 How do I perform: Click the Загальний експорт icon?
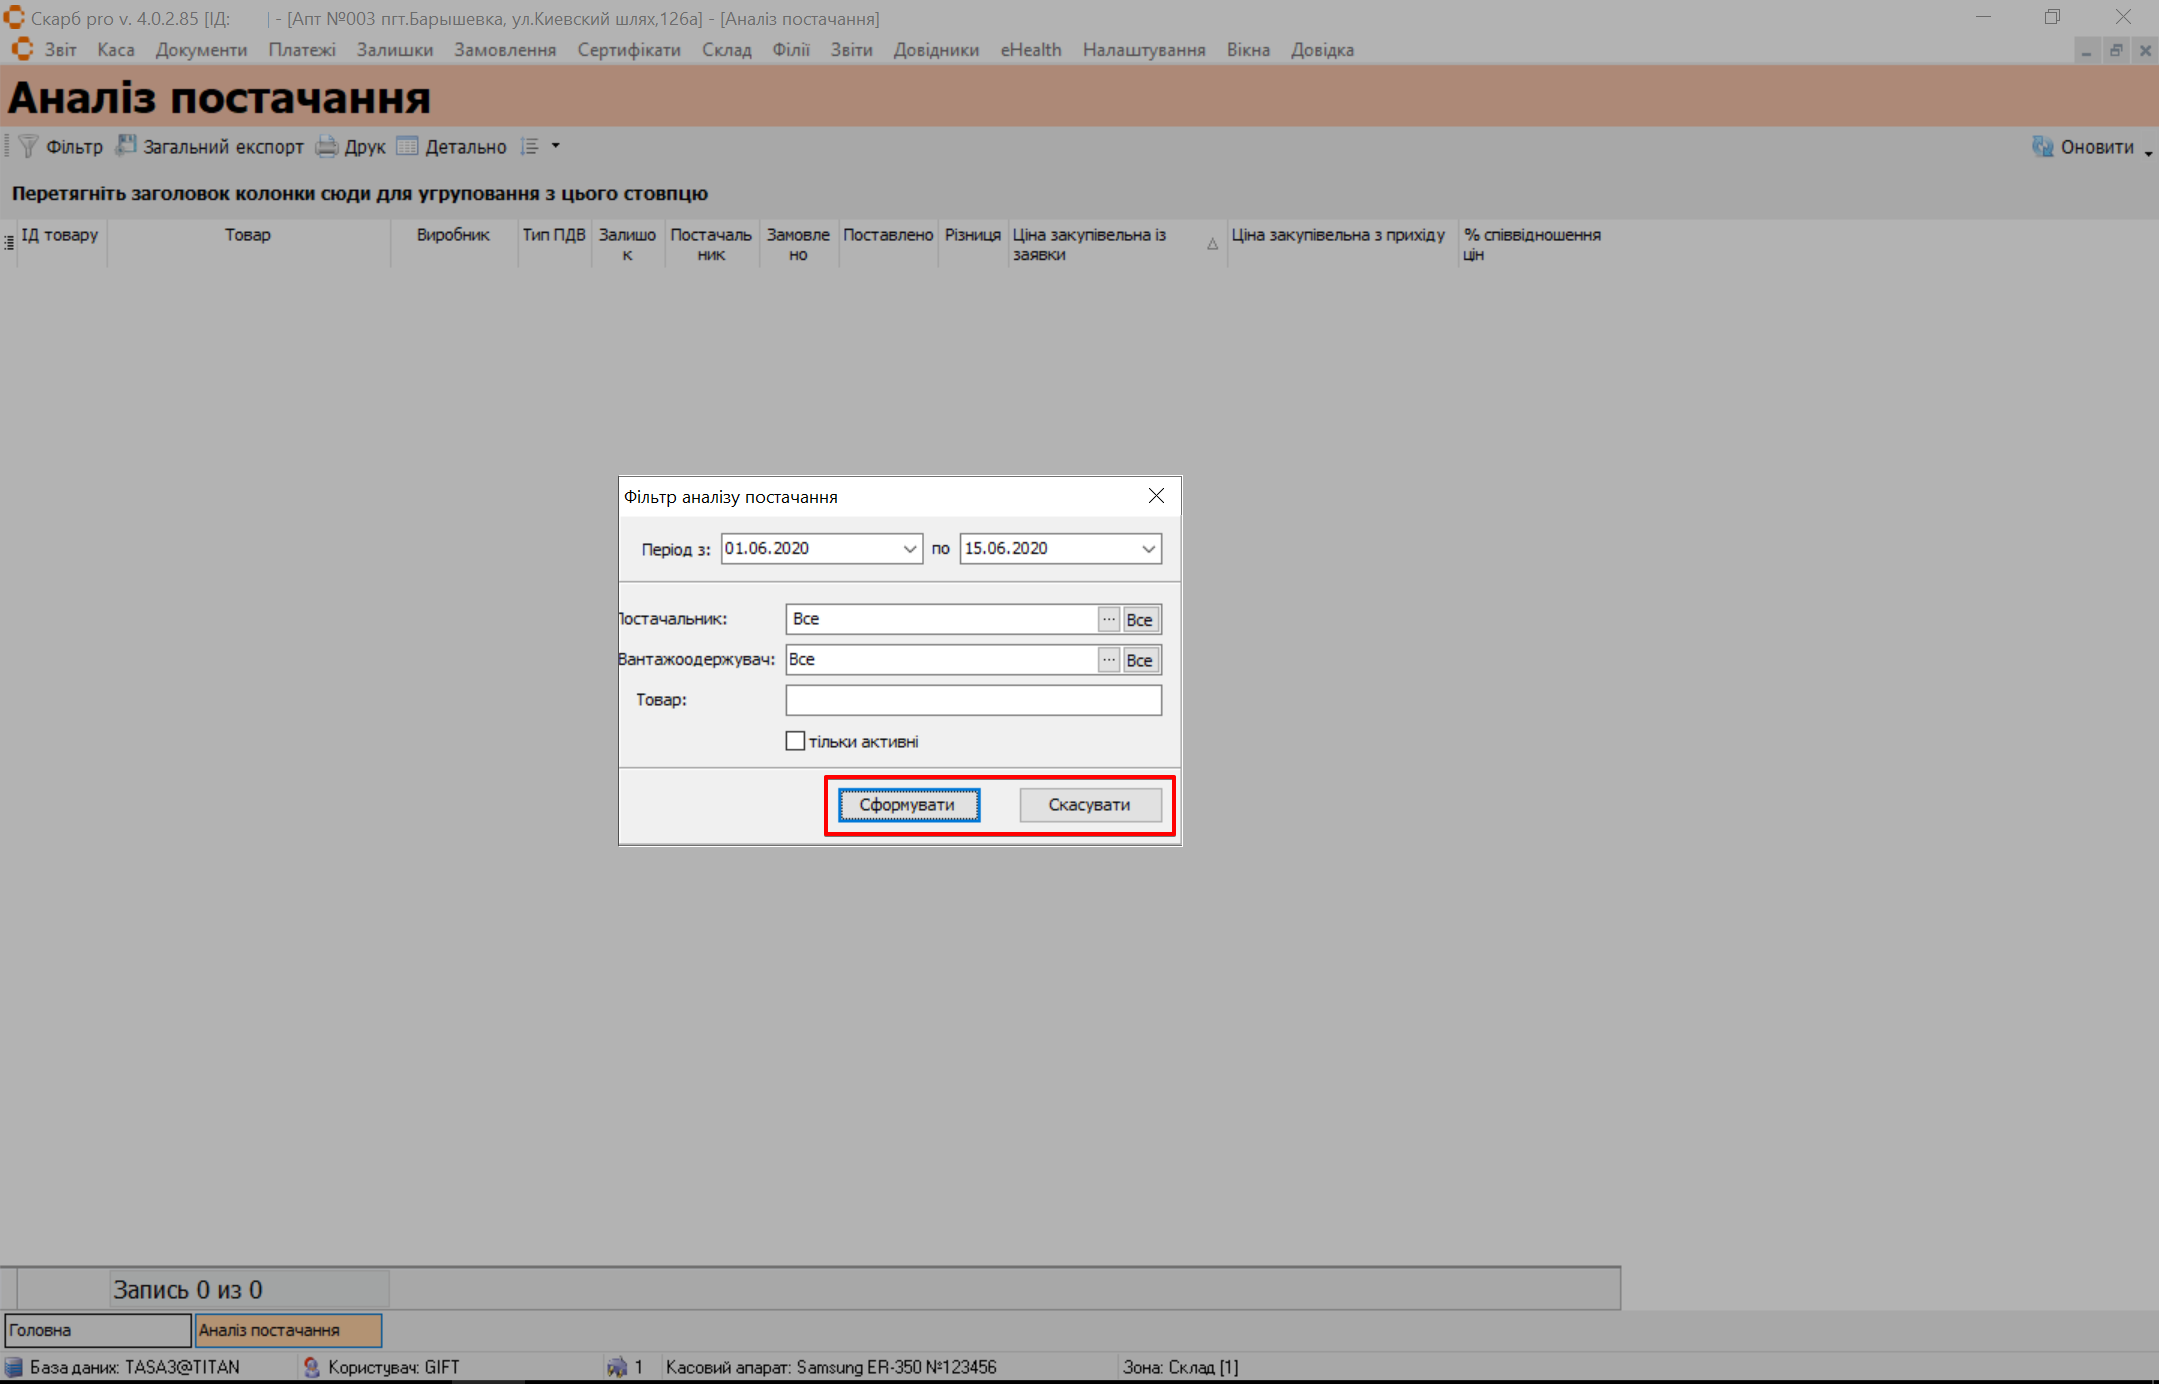126,146
